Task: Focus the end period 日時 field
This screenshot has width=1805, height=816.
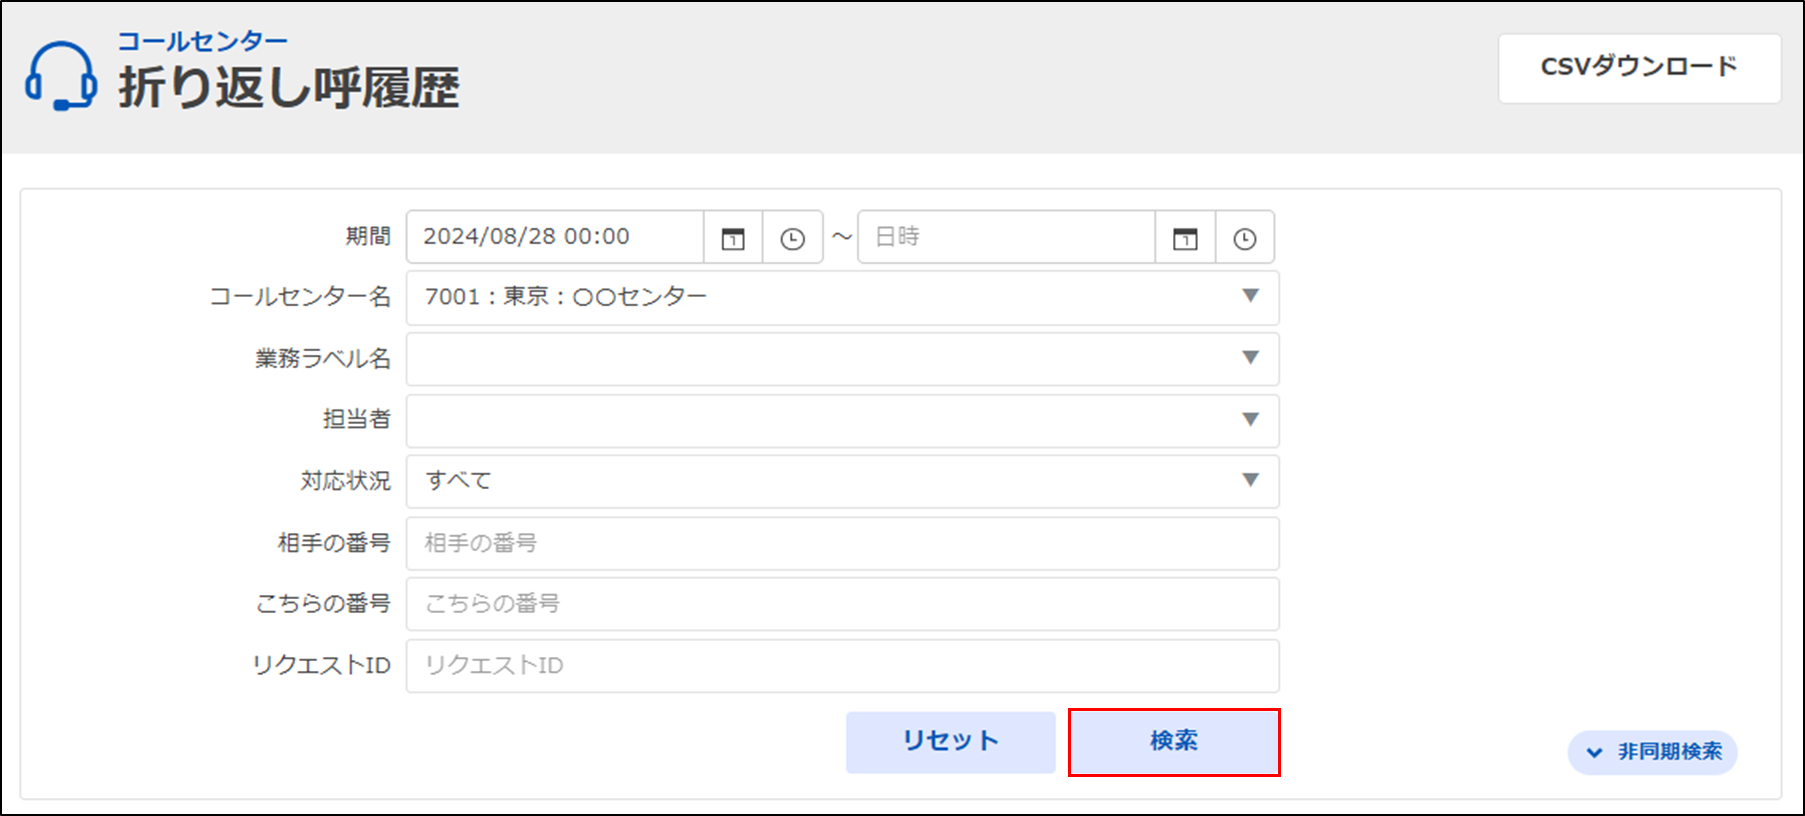Action: (x=1005, y=237)
